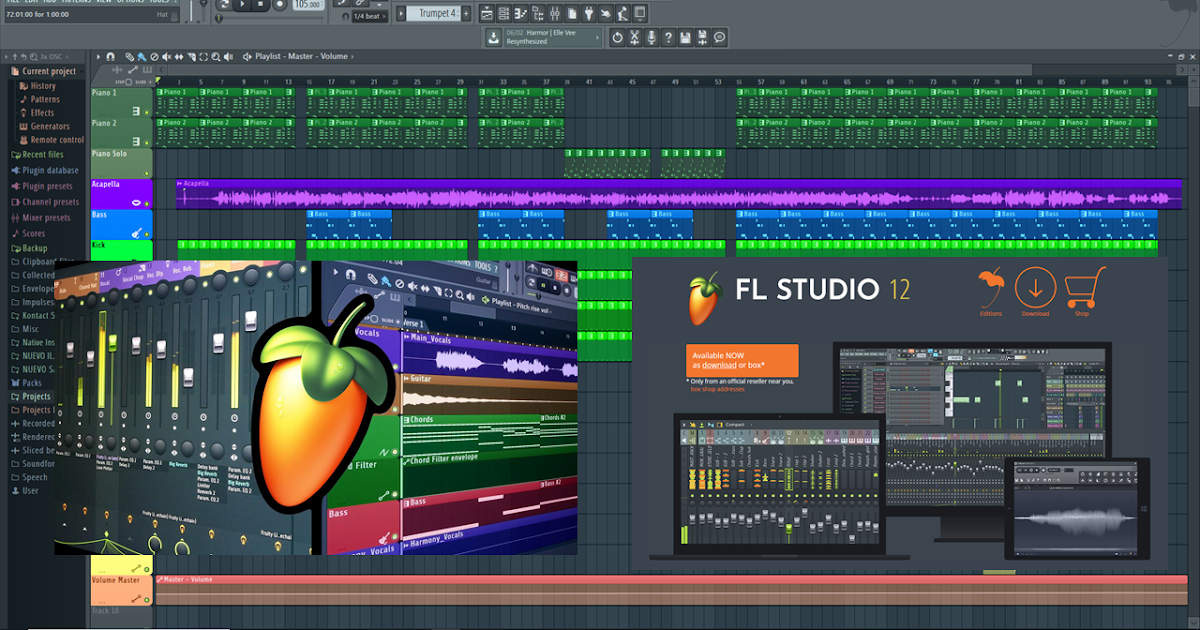Screen dimensions: 1200x630
Task: Open Remote control under Current project
Action: [x=52, y=140]
